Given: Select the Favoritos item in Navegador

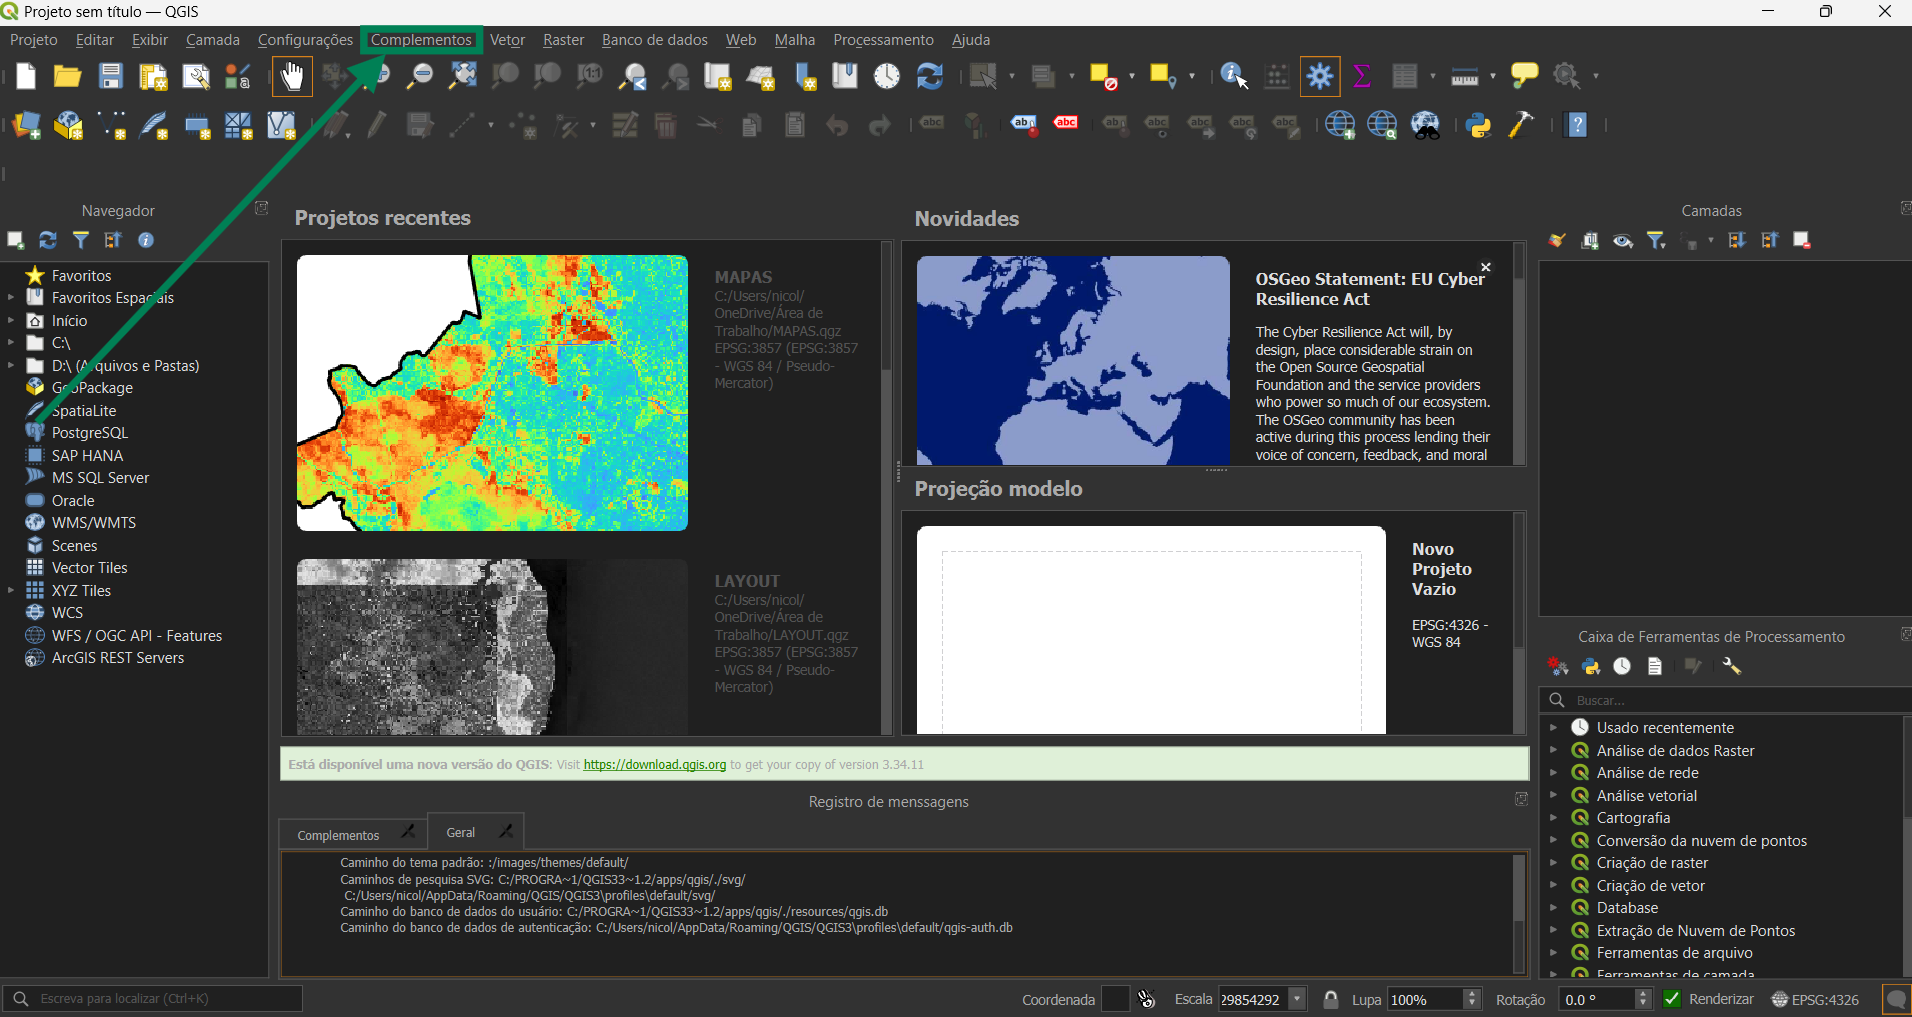Looking at the screenshot, I should [x=82, y=275].
